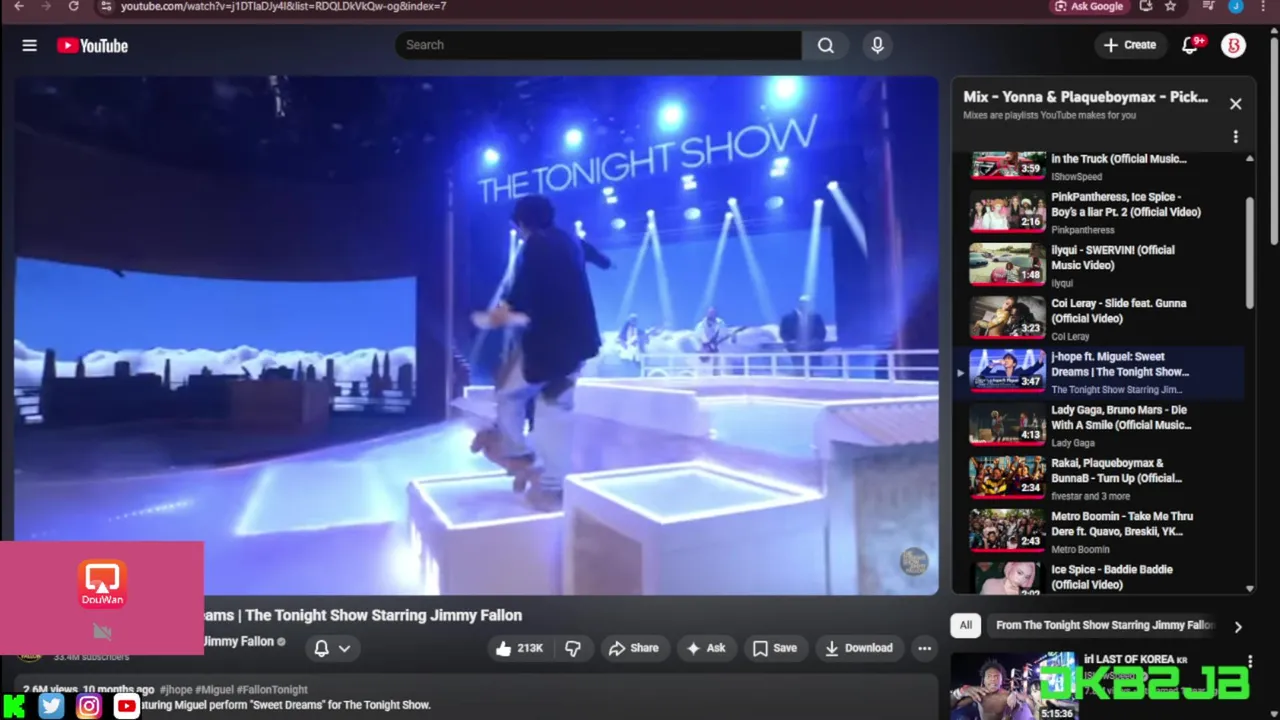Screen dimensions: 1280x720
Task: Click the #jhope hashtag
Action: tap(176, 689)
